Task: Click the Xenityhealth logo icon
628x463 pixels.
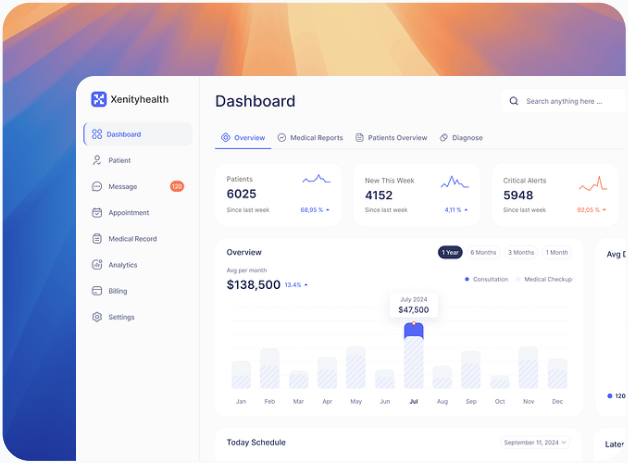Action: [x=98, y=99]
